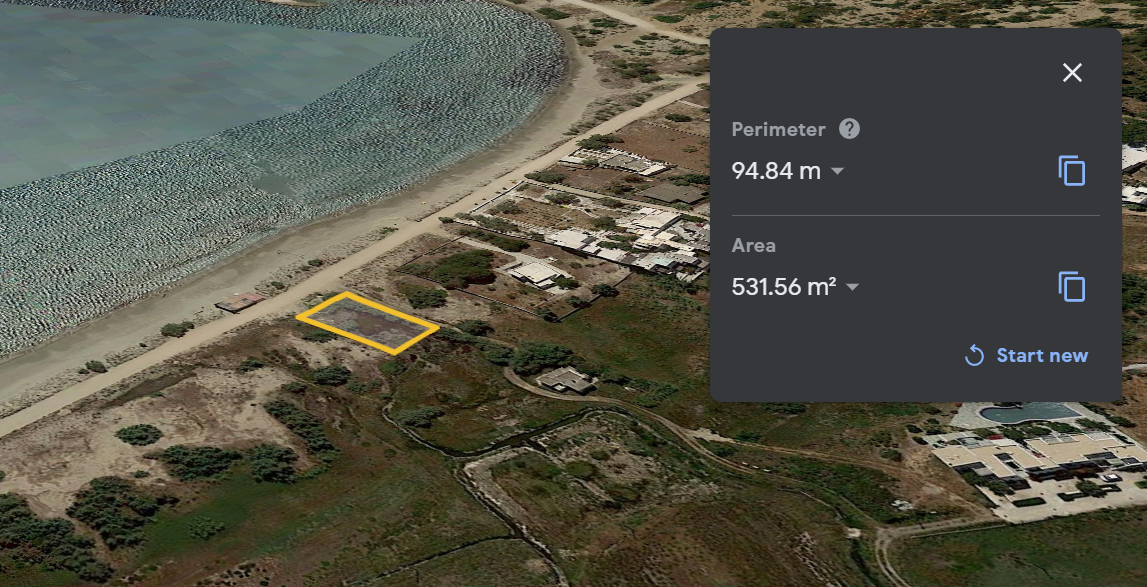Click the Perimeter label text
This screenshot has width=1147, height=587.
tap(778, 130)
